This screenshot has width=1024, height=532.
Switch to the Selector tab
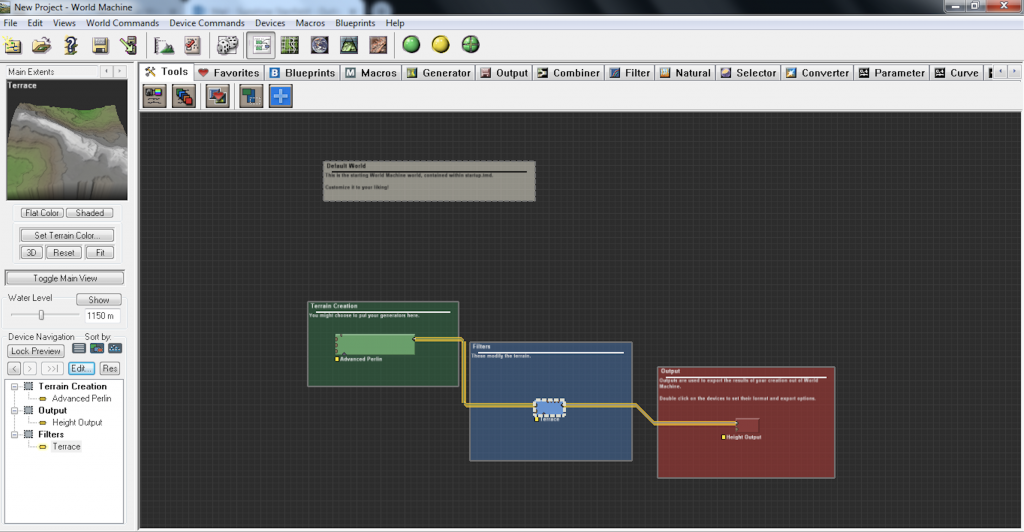point(748,72)
